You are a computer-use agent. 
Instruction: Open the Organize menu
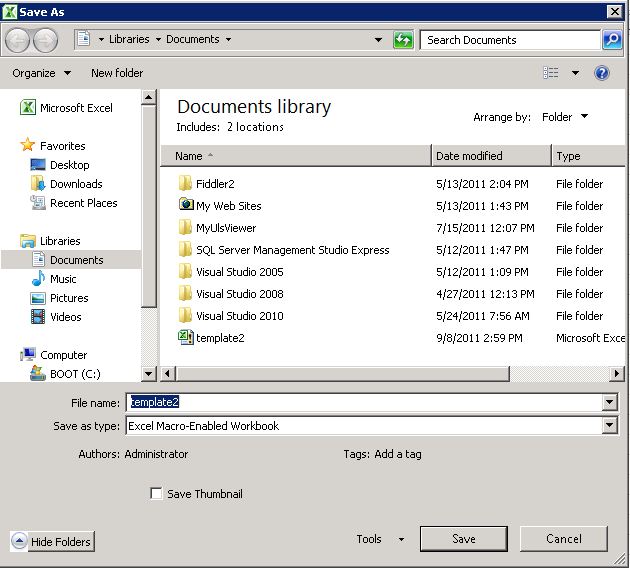(41, 73)
